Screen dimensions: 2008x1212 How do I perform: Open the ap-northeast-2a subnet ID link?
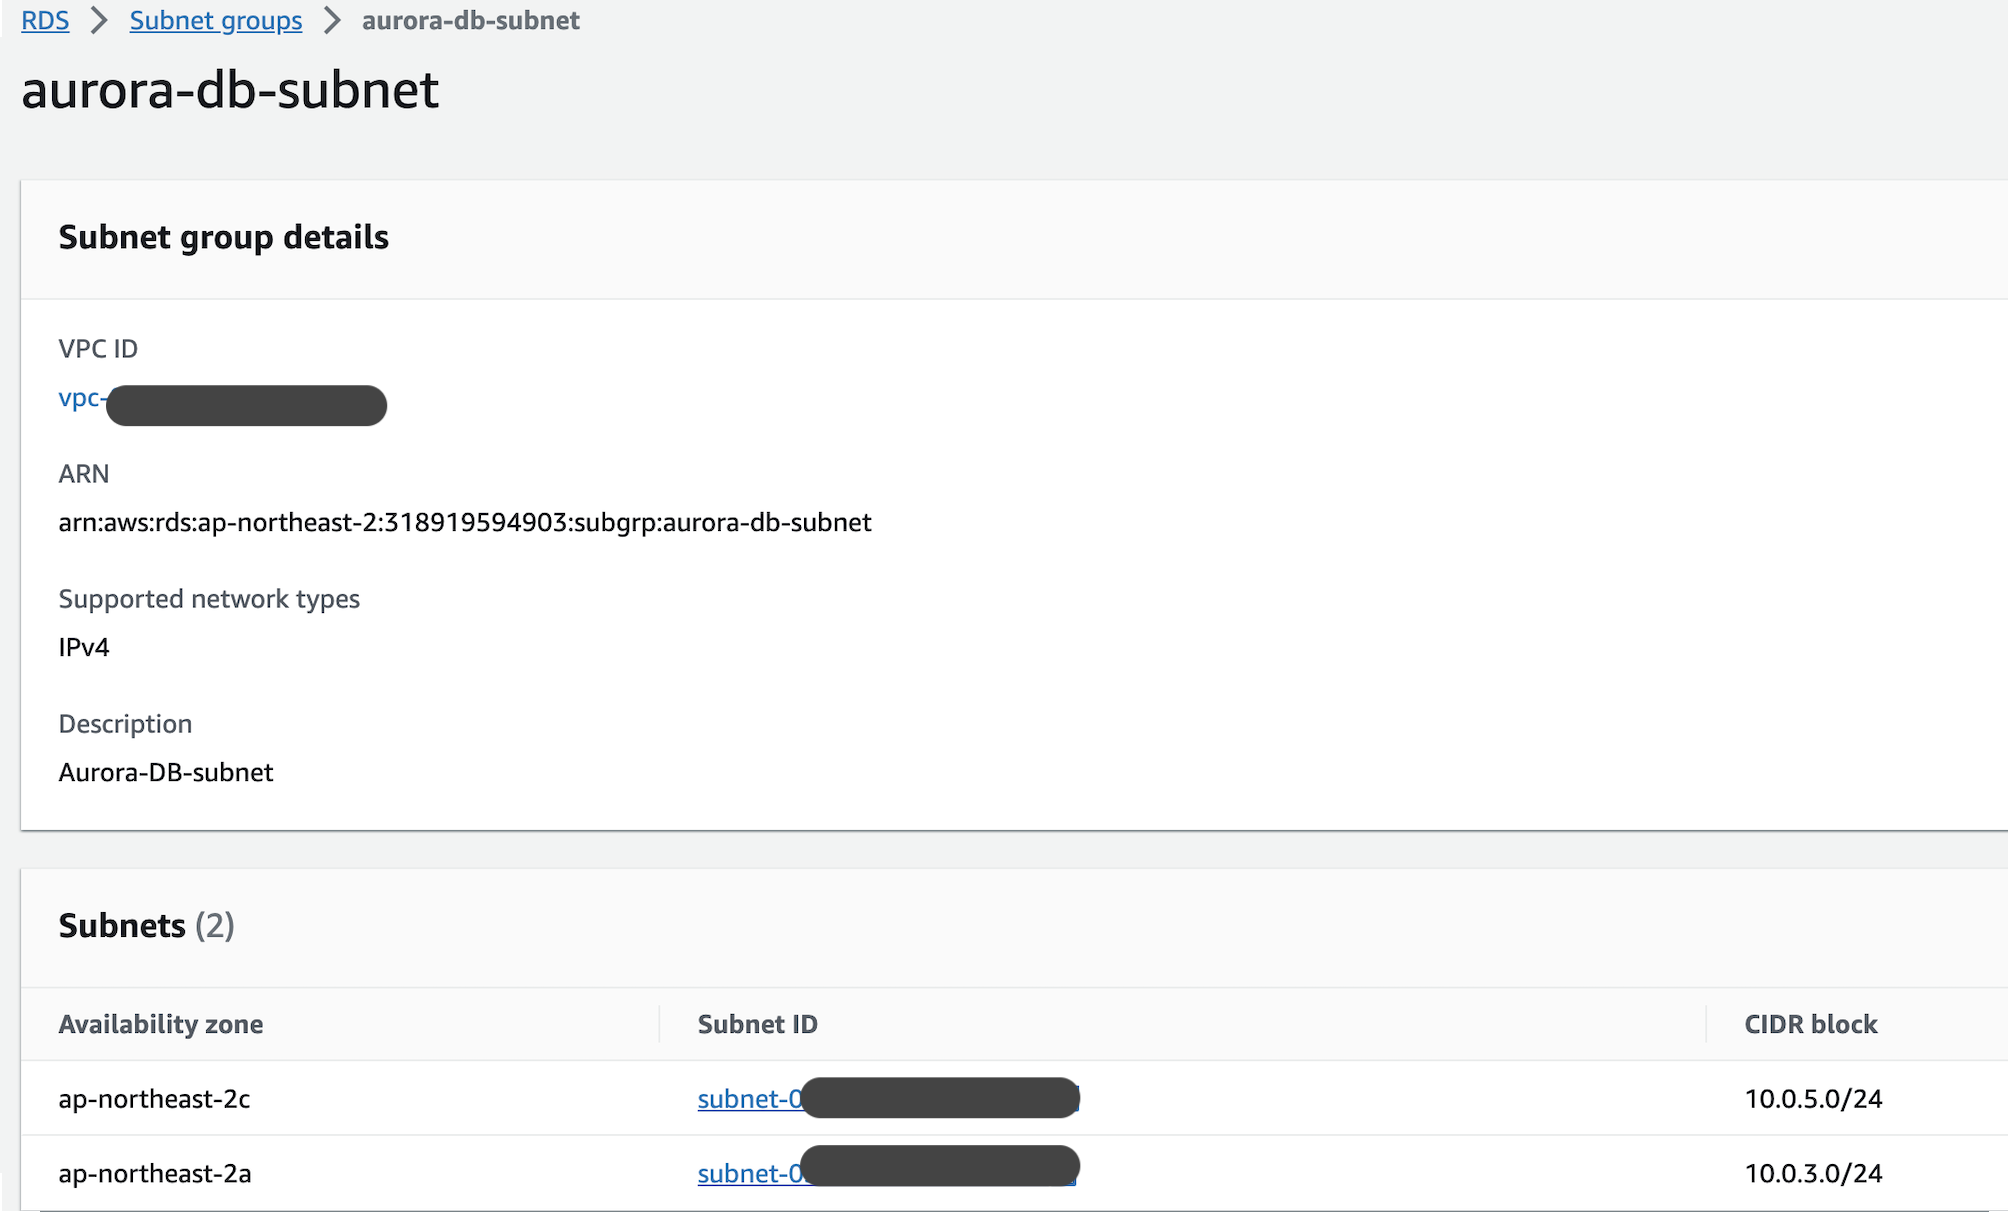click(x=749, y=1173)
